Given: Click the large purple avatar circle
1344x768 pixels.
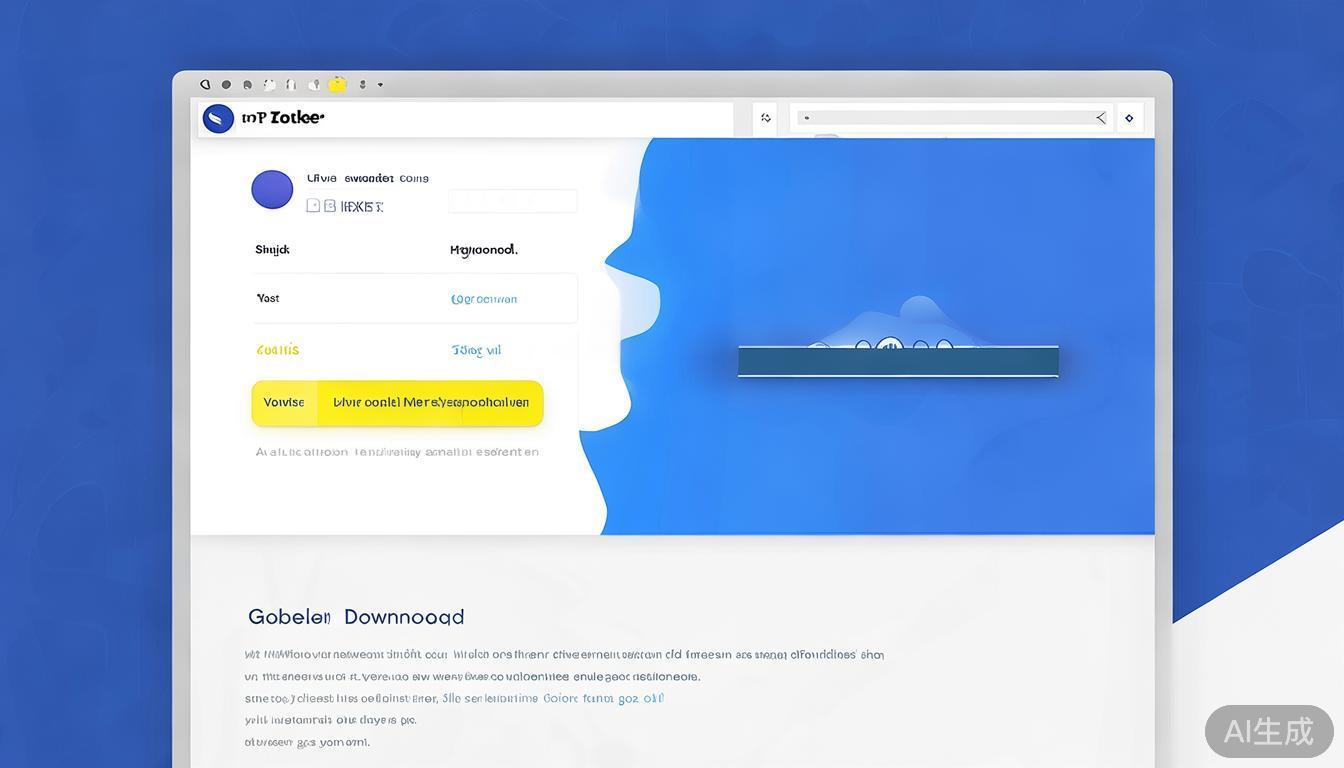Looking at the screenshot, I should point(272,189).
